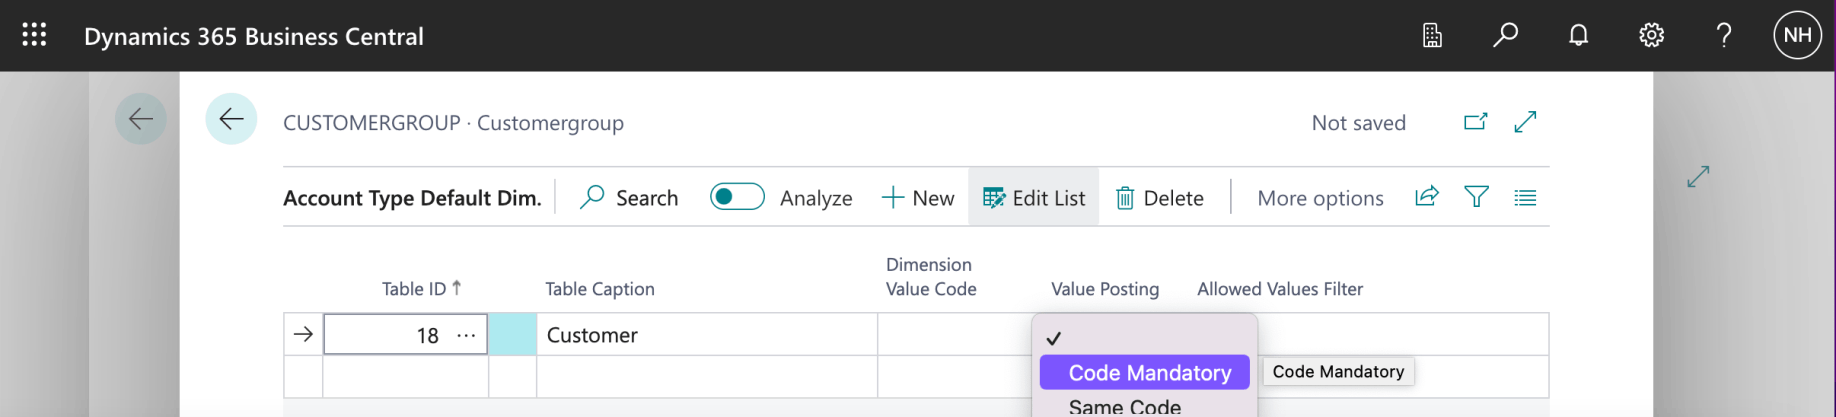
Task: Open the settings gear menu
Action: pyautogui.click(x=1651, y=36)
